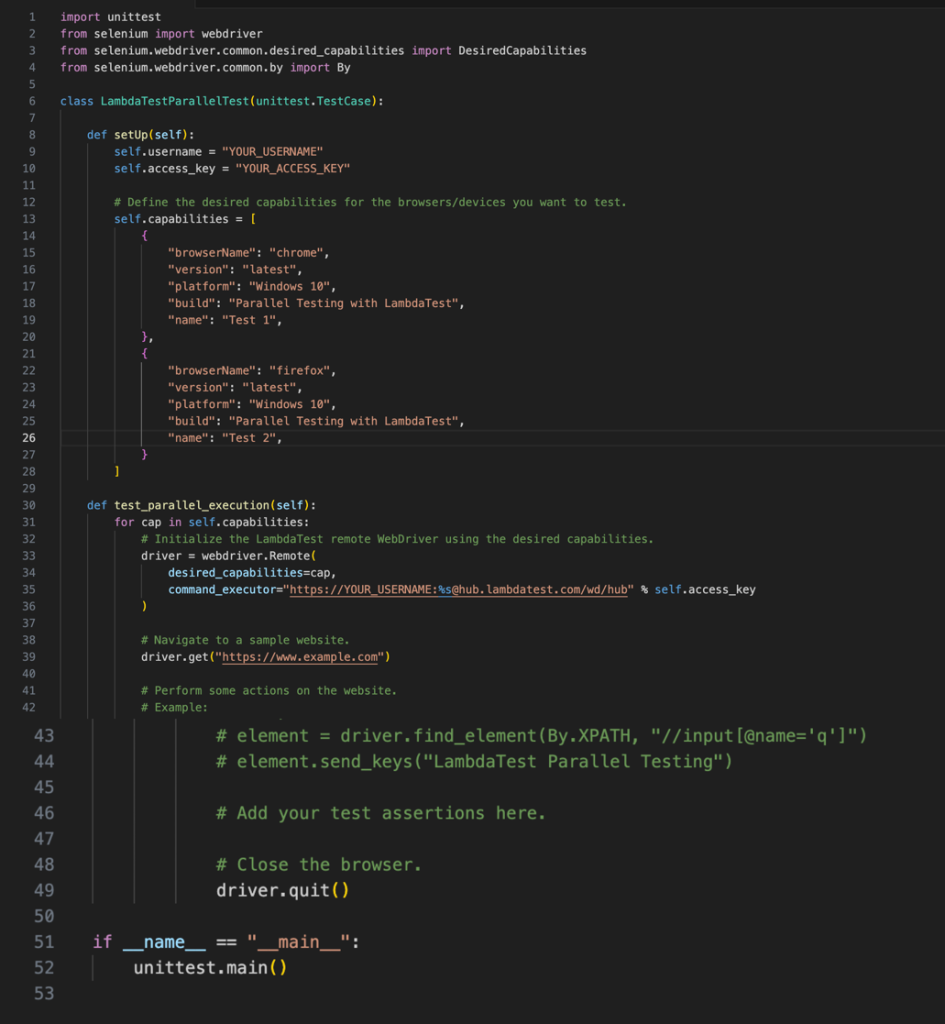Click the "firefox" browserName value
Image resolution: width=945 pixels, height=1024 pixels.
pyautogui.click(x=299, y=371)
